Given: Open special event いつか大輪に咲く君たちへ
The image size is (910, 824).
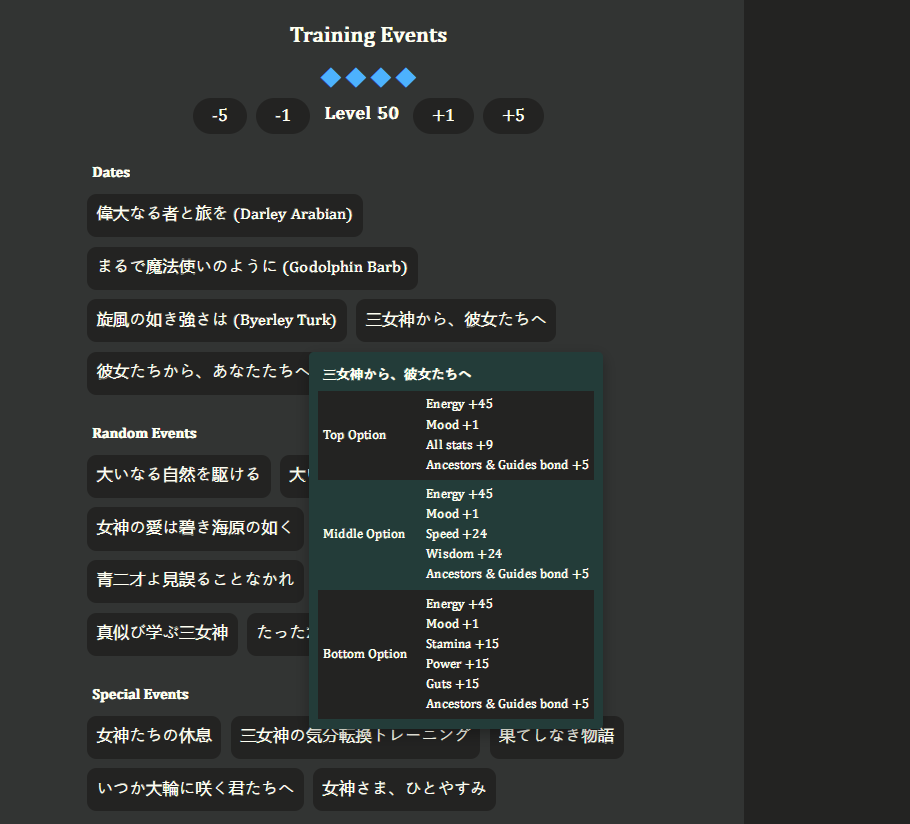Looking at the screenshot, I should 195,789.
